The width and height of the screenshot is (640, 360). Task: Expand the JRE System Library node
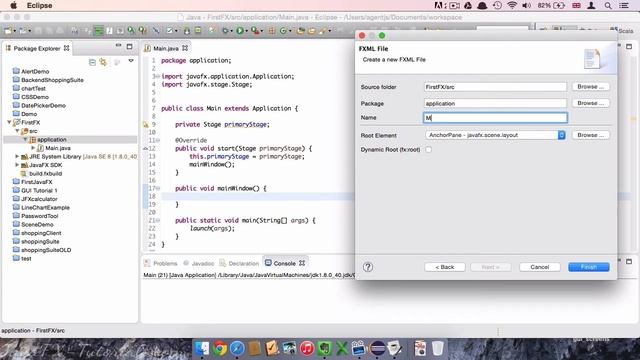pos(17,157)
